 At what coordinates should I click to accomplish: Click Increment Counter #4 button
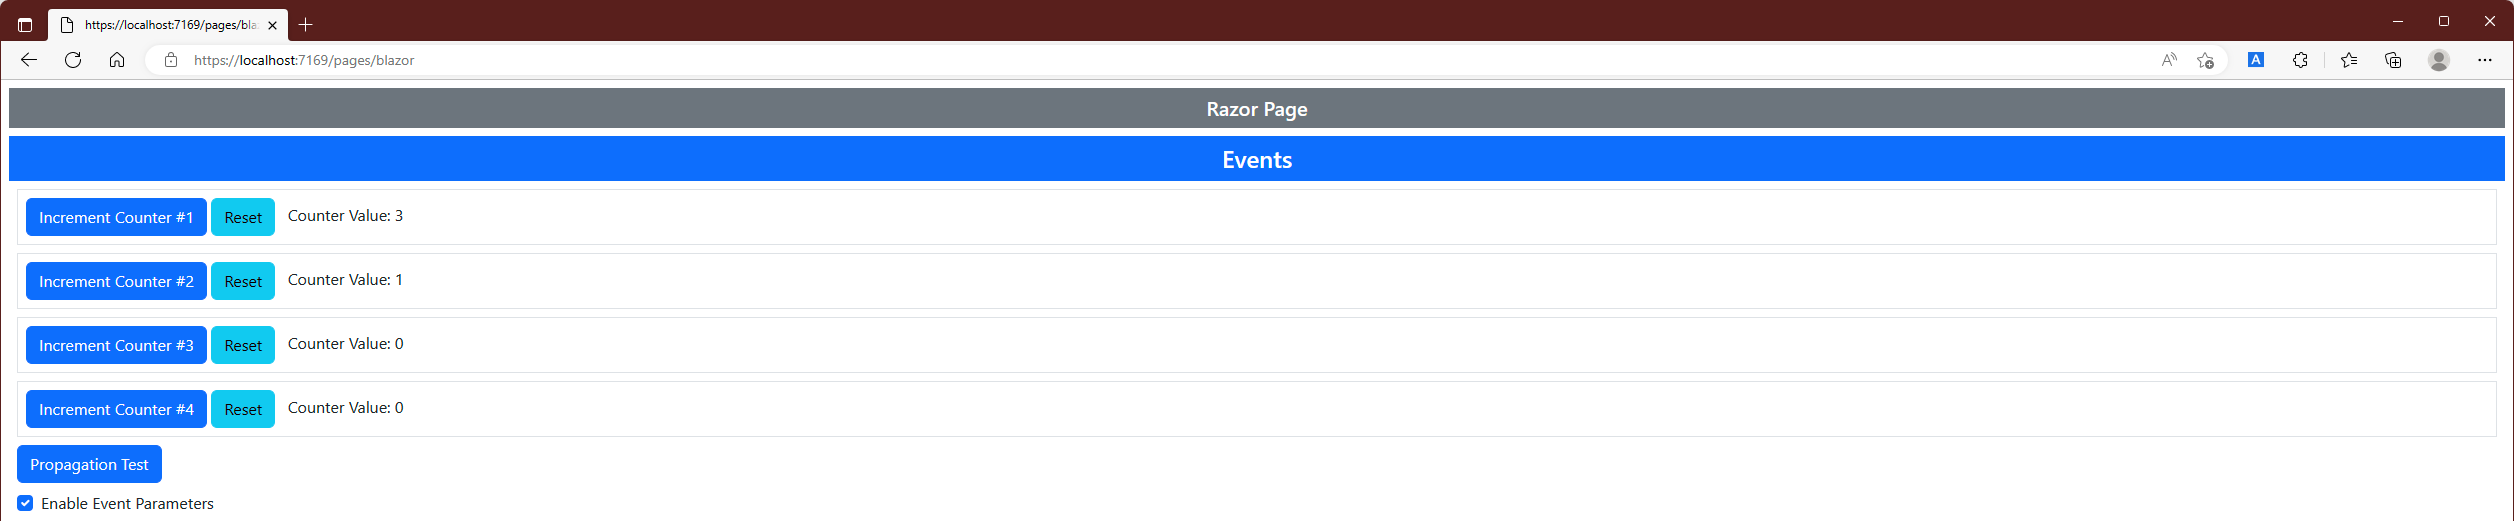coord(116,409)
